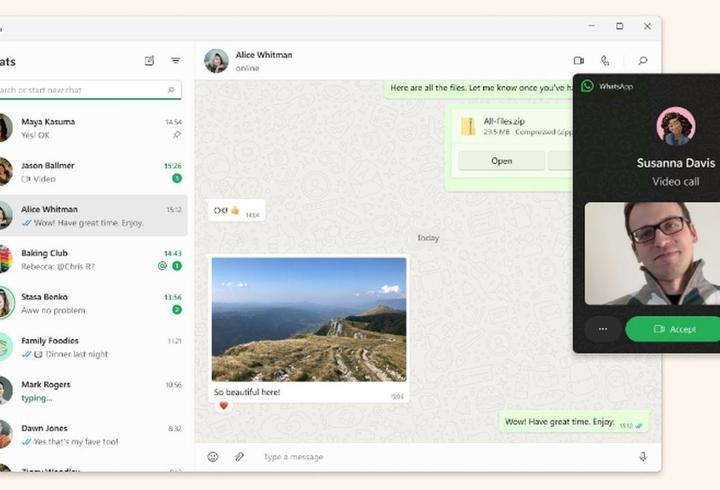Click the Susanna Davis caller name
The height and width of the screenshot is (490, 720).
click(675, 163)
